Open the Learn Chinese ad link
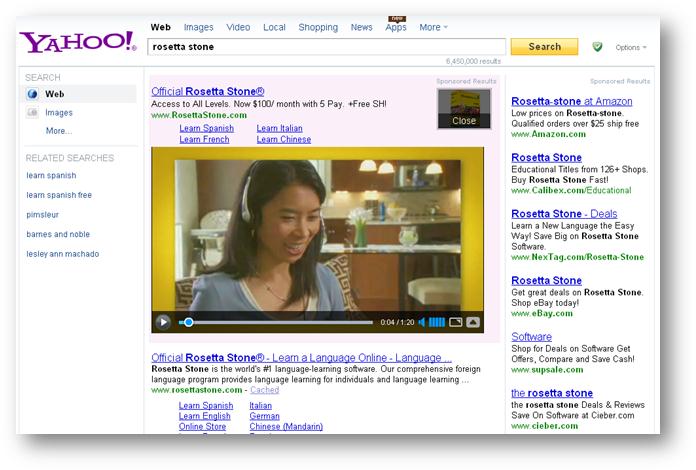The height and width of the screenshot is (470, 696). (284, 139)
